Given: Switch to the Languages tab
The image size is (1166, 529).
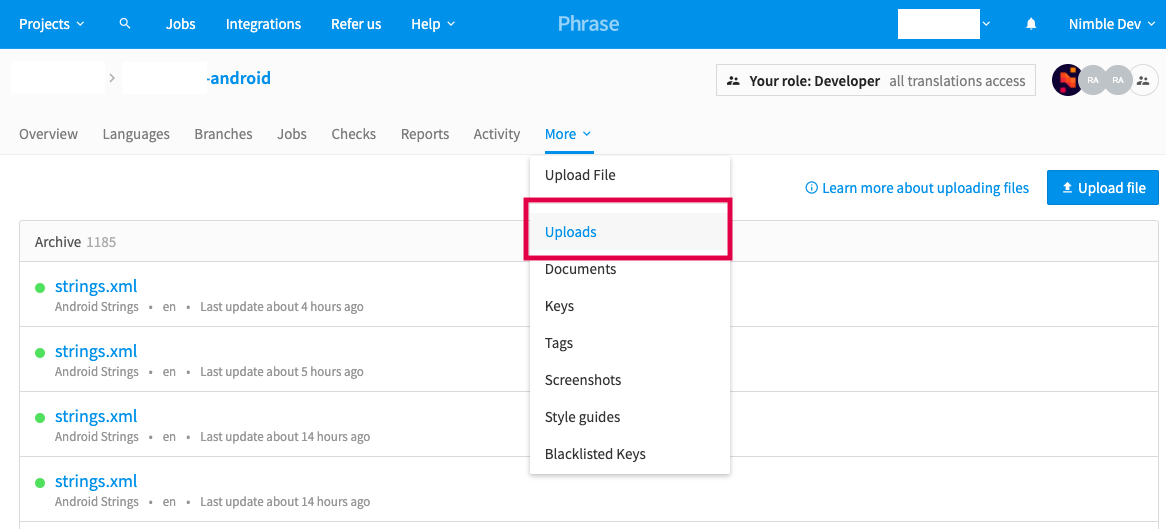Looking at the screenshot, I should [x=136, y=134].
